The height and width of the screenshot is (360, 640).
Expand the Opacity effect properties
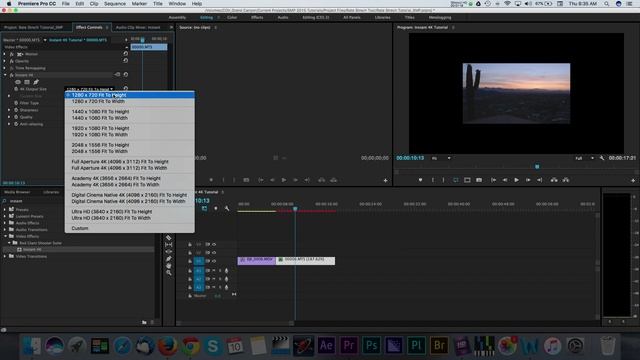pos(5,61)
